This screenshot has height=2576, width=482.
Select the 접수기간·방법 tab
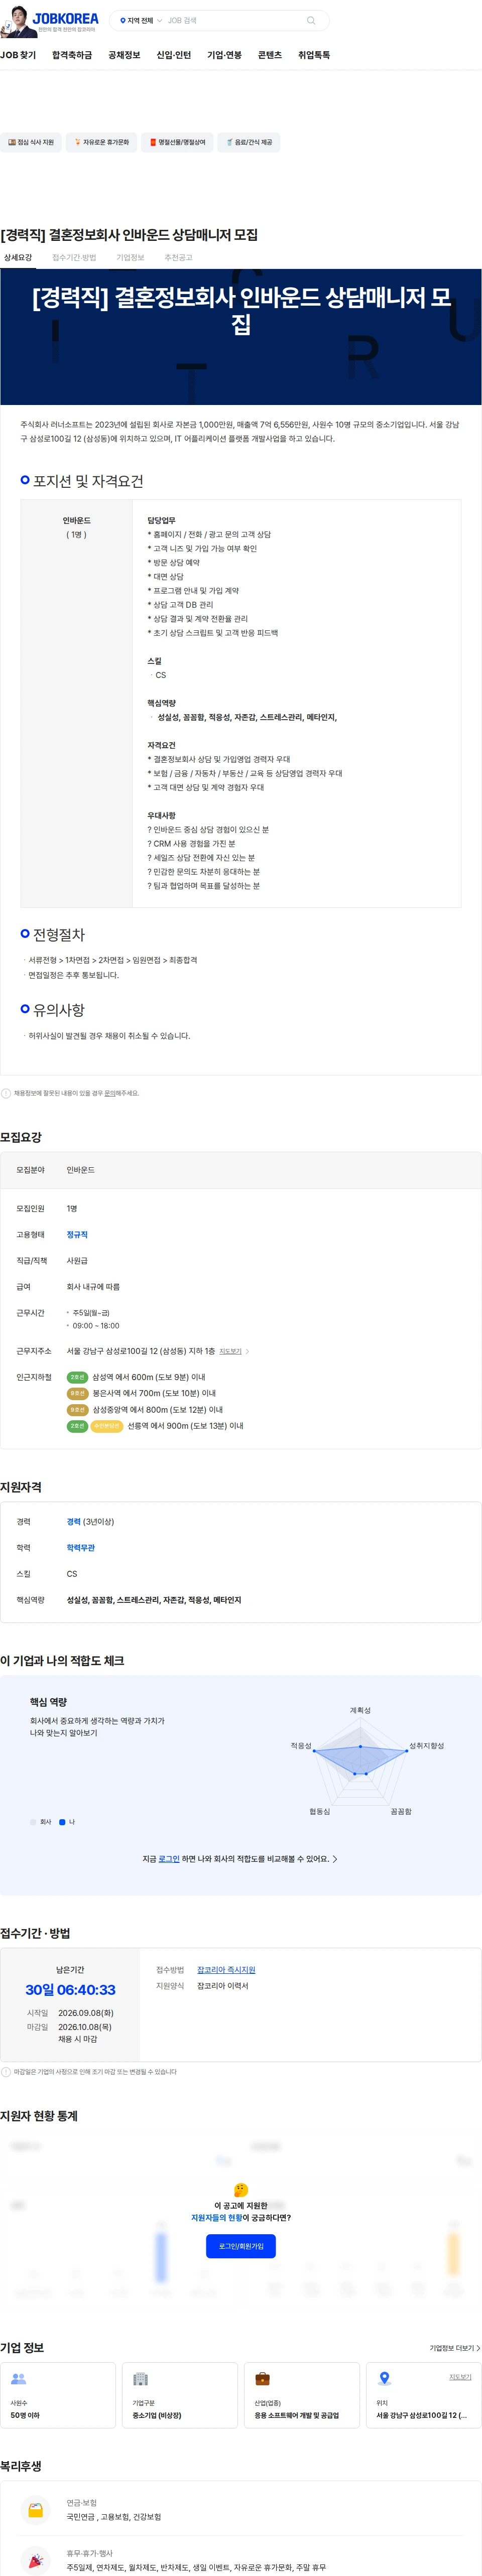(x=74, y=257)
